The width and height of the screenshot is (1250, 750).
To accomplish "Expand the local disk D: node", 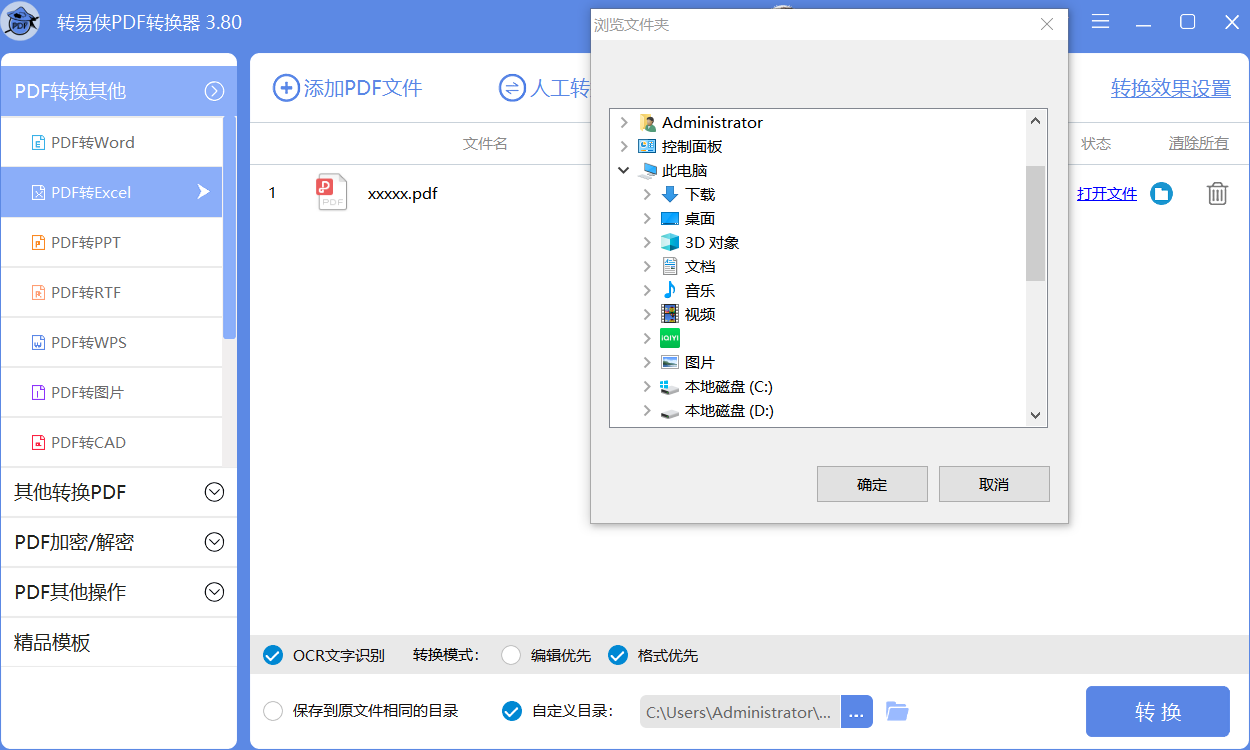I will (647, 411).
